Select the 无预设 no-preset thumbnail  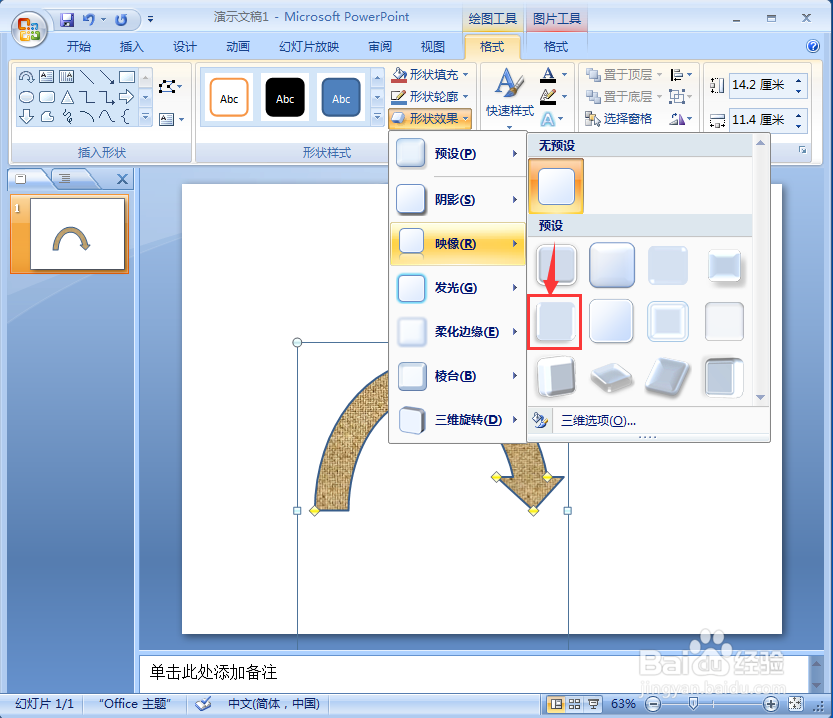click(556, 186)
